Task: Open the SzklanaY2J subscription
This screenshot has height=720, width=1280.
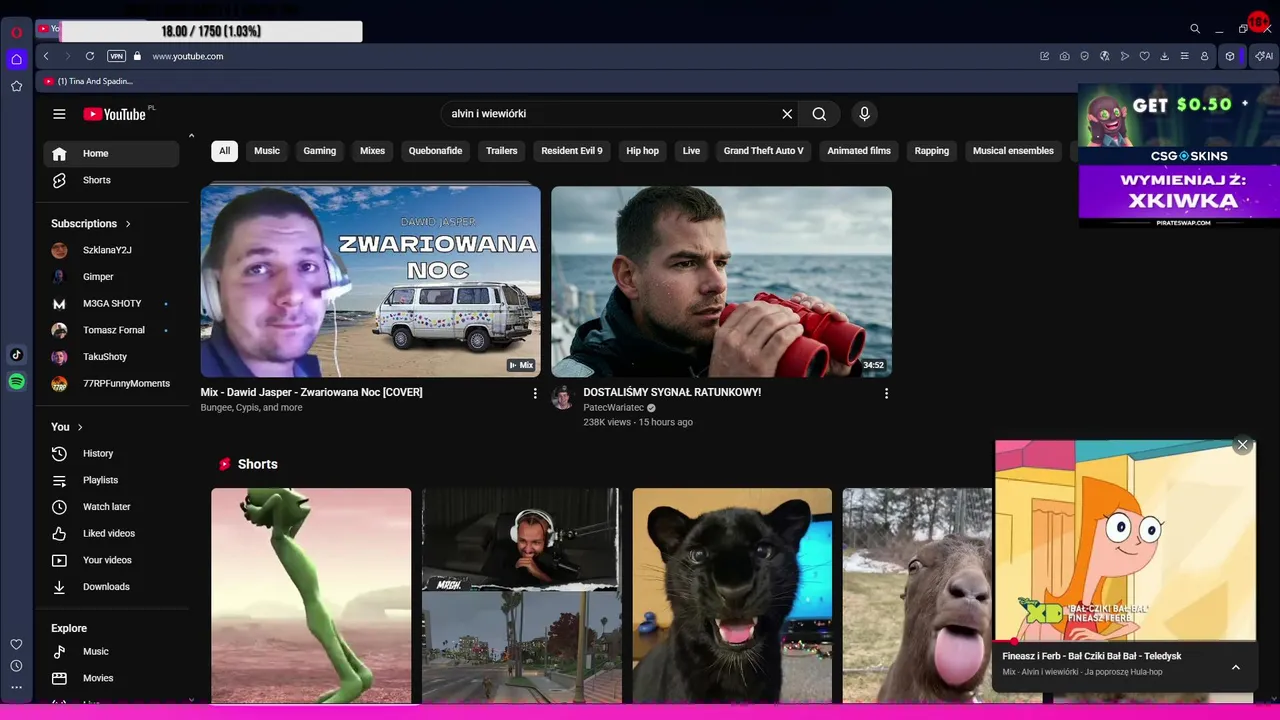Action: point(111,250)
